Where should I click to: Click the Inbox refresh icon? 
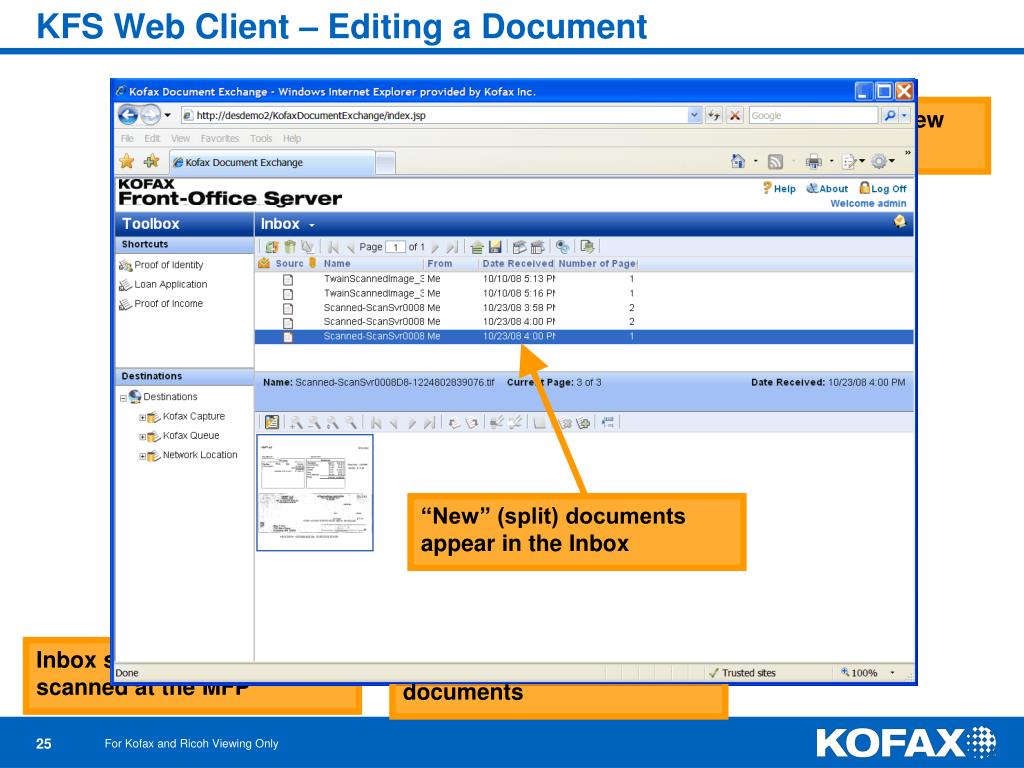(x=272, y=247)
